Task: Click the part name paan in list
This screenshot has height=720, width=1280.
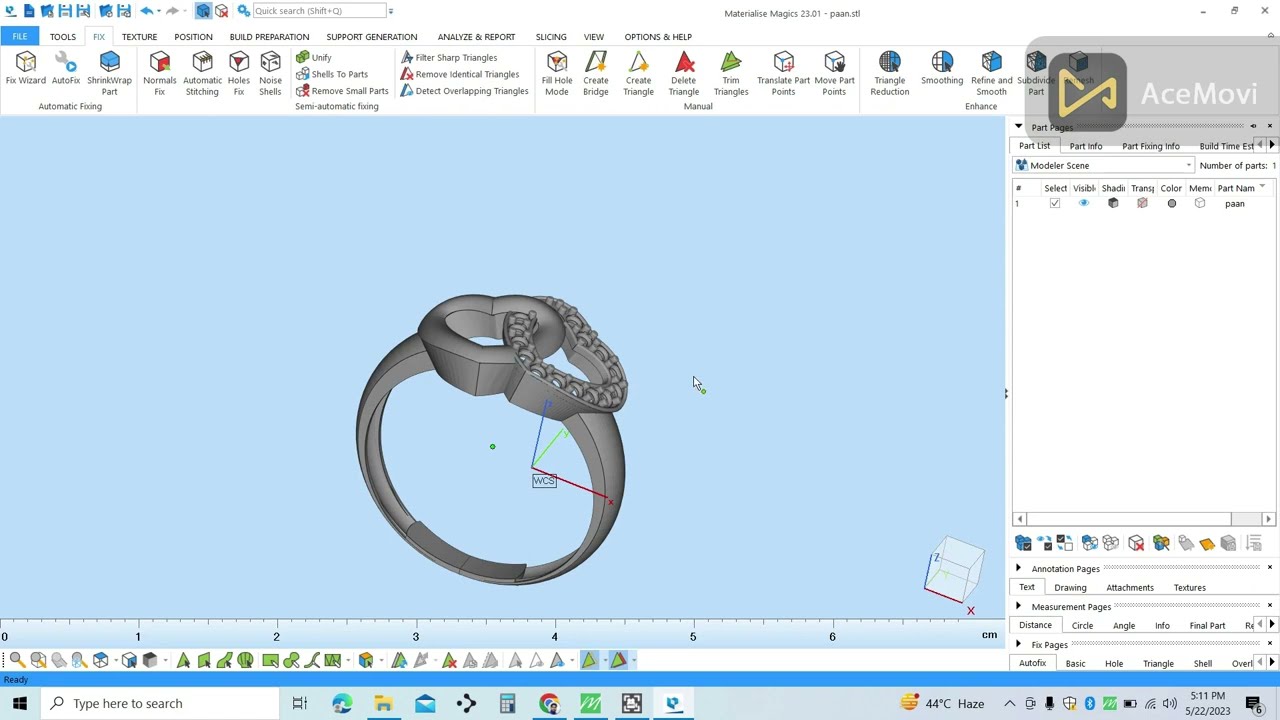Action: 1235,203
